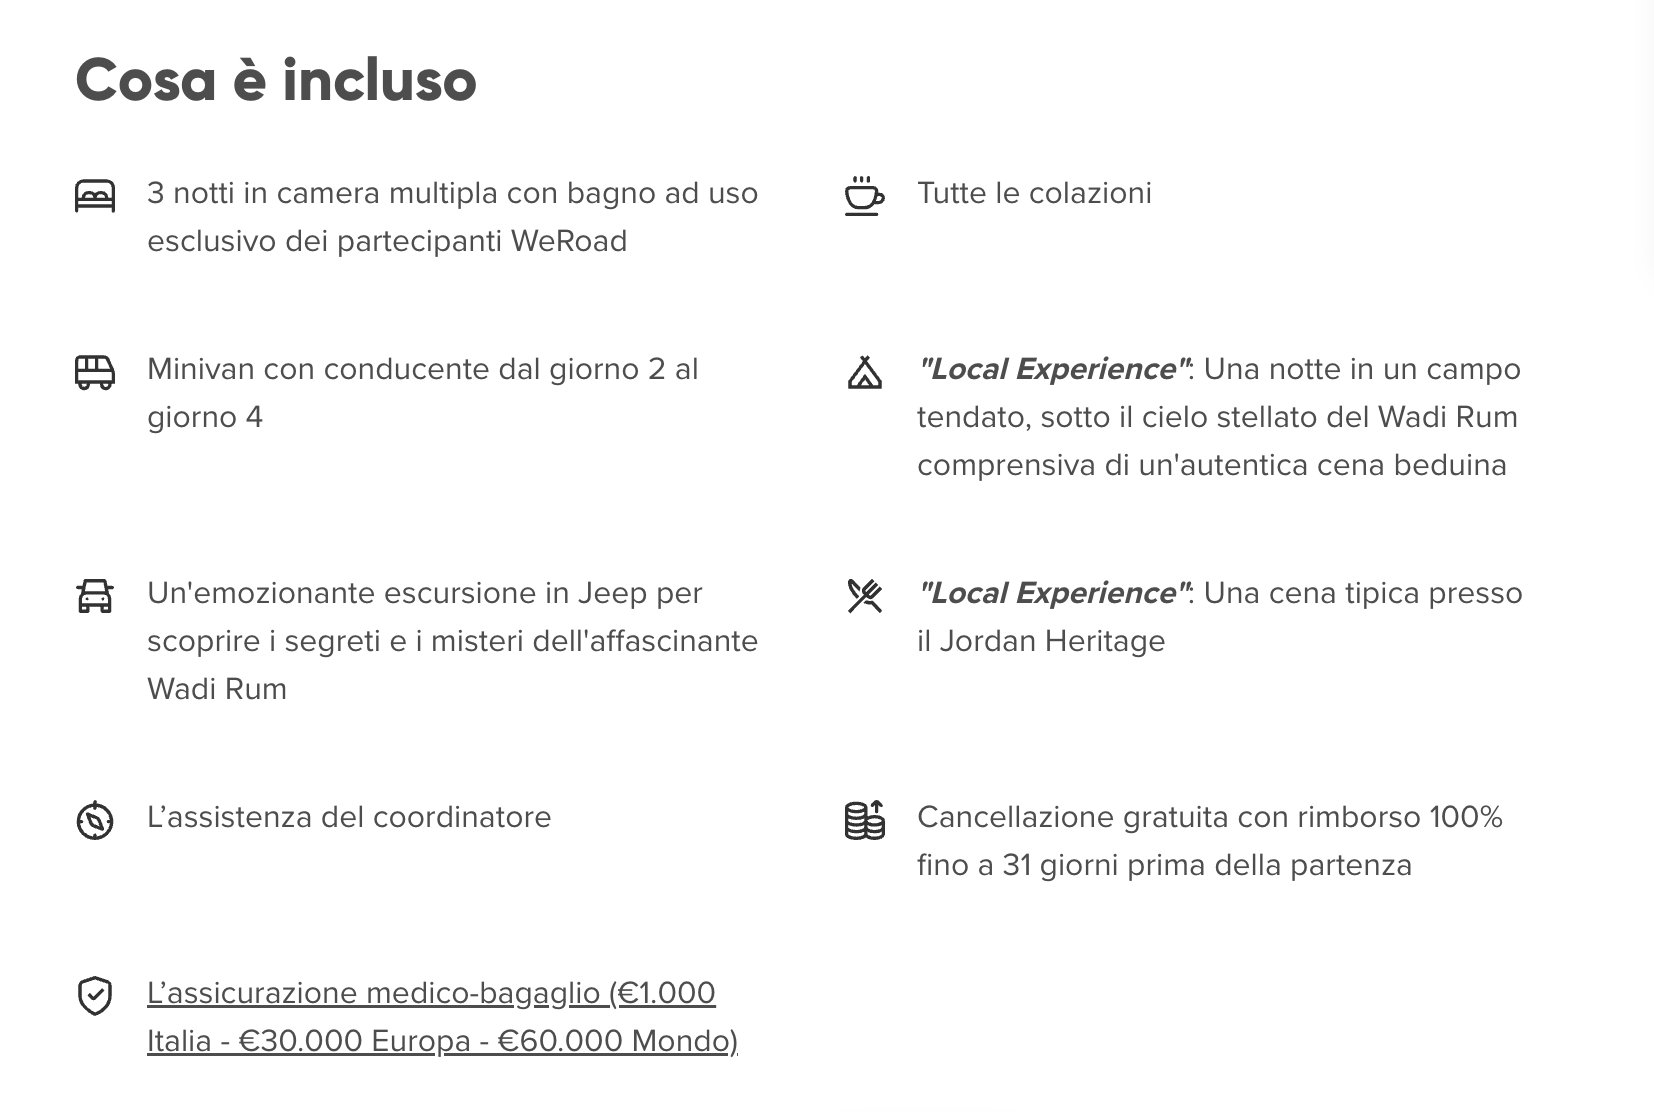Image resolution: width=1654 pixels, height=1112 pixels.
Task: Click the compass coordinator icon
Action: [95, 820]
